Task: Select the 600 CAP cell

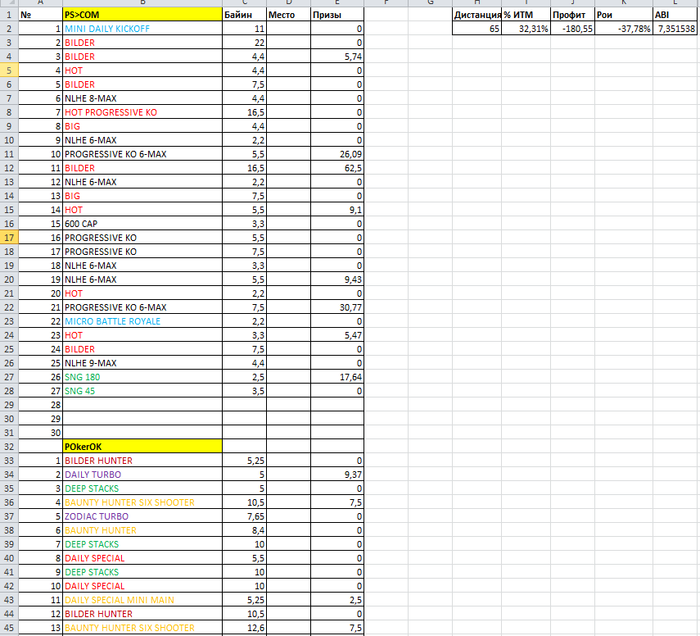Action: 142,224
